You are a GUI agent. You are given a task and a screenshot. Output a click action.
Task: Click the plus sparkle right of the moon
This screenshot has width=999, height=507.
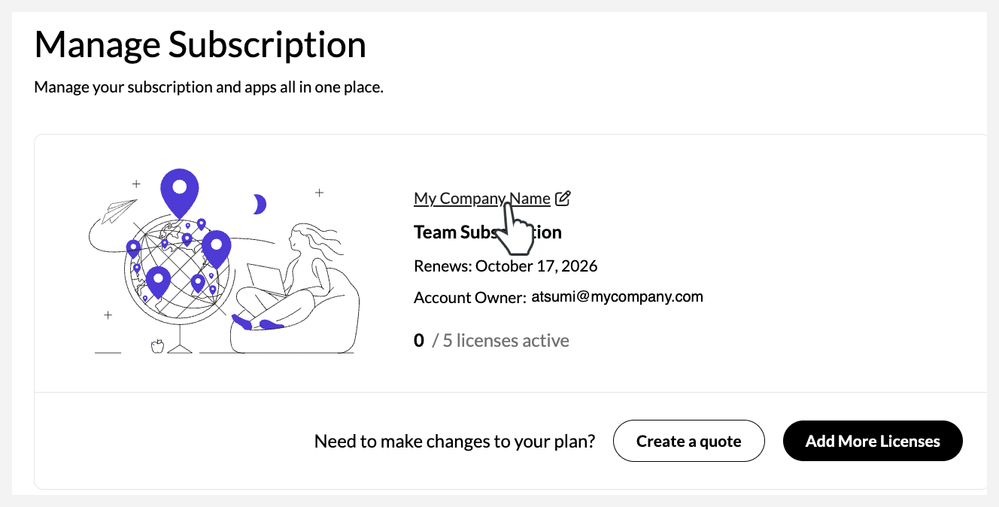[319, 192]
